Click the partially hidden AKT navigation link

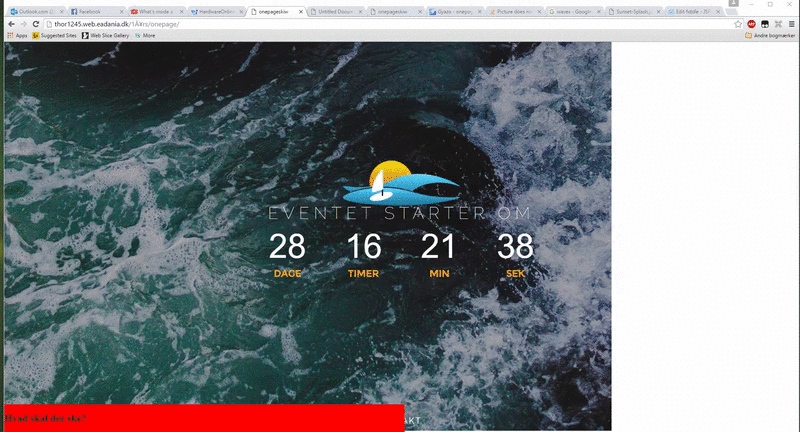click(x=412, y=421)
